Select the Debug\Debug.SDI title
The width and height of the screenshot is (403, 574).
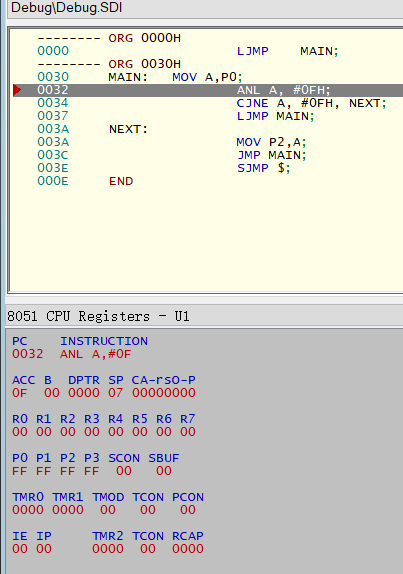coord(67,8)
